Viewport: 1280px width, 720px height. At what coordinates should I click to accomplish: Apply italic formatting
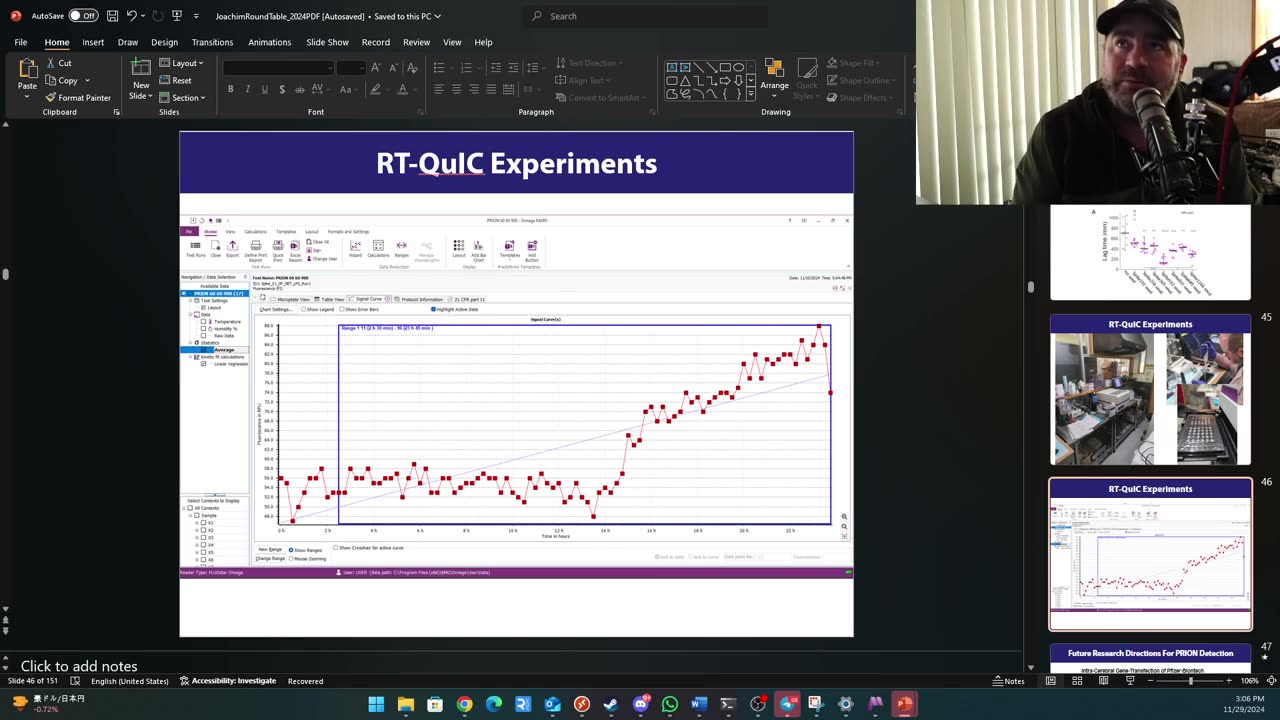click(x=247, y=89)
